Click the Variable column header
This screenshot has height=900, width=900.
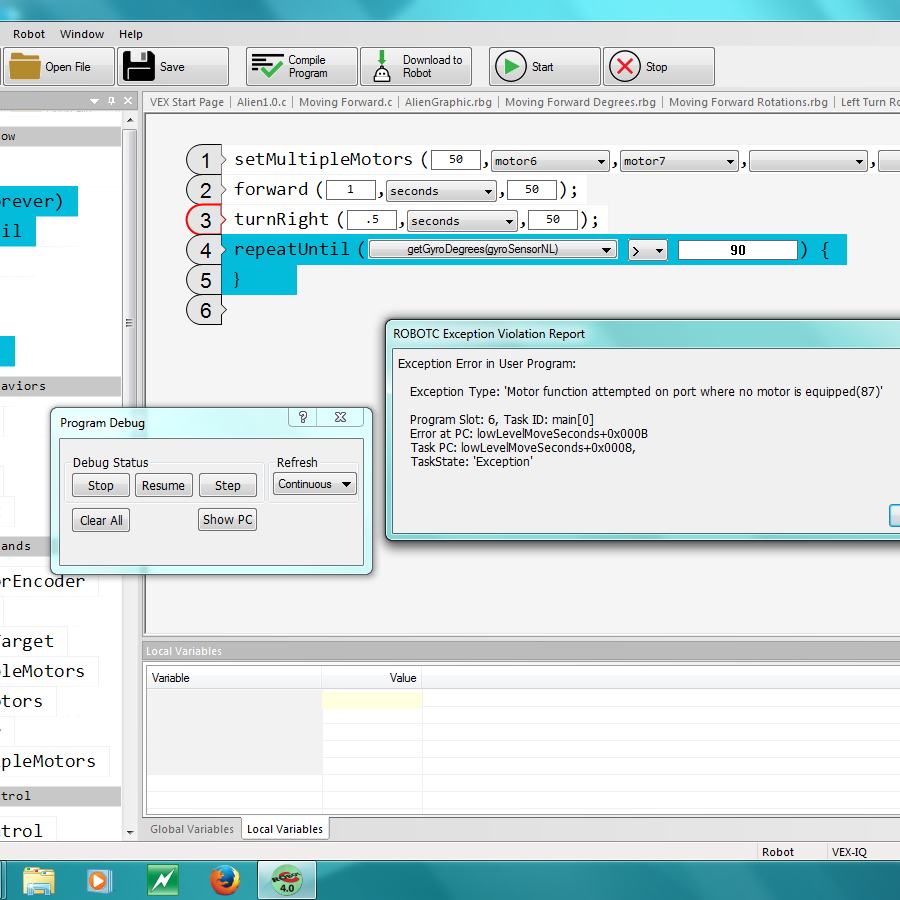[x=234, y=678]
